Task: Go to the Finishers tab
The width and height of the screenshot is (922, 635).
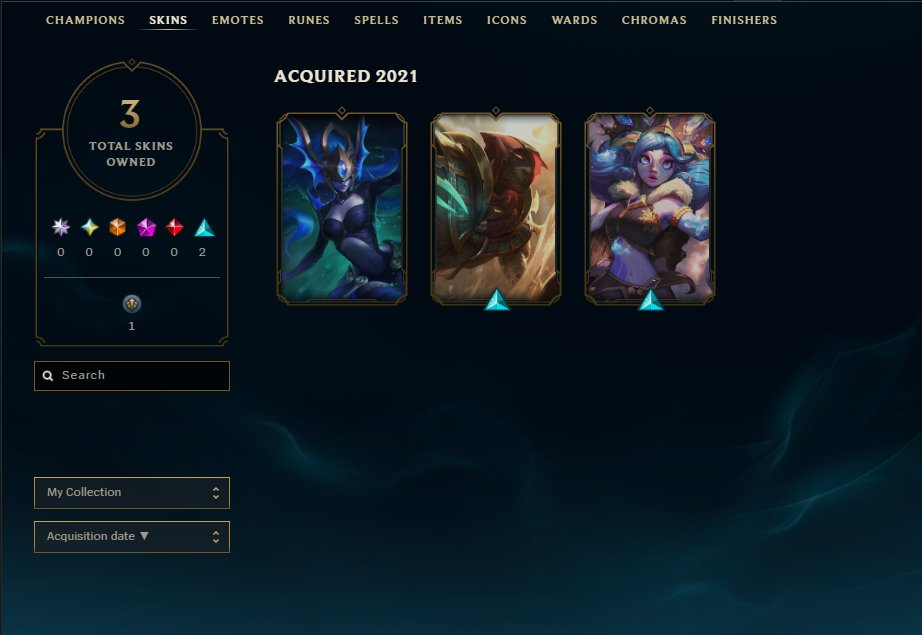Action: click(x=744, y=20)
